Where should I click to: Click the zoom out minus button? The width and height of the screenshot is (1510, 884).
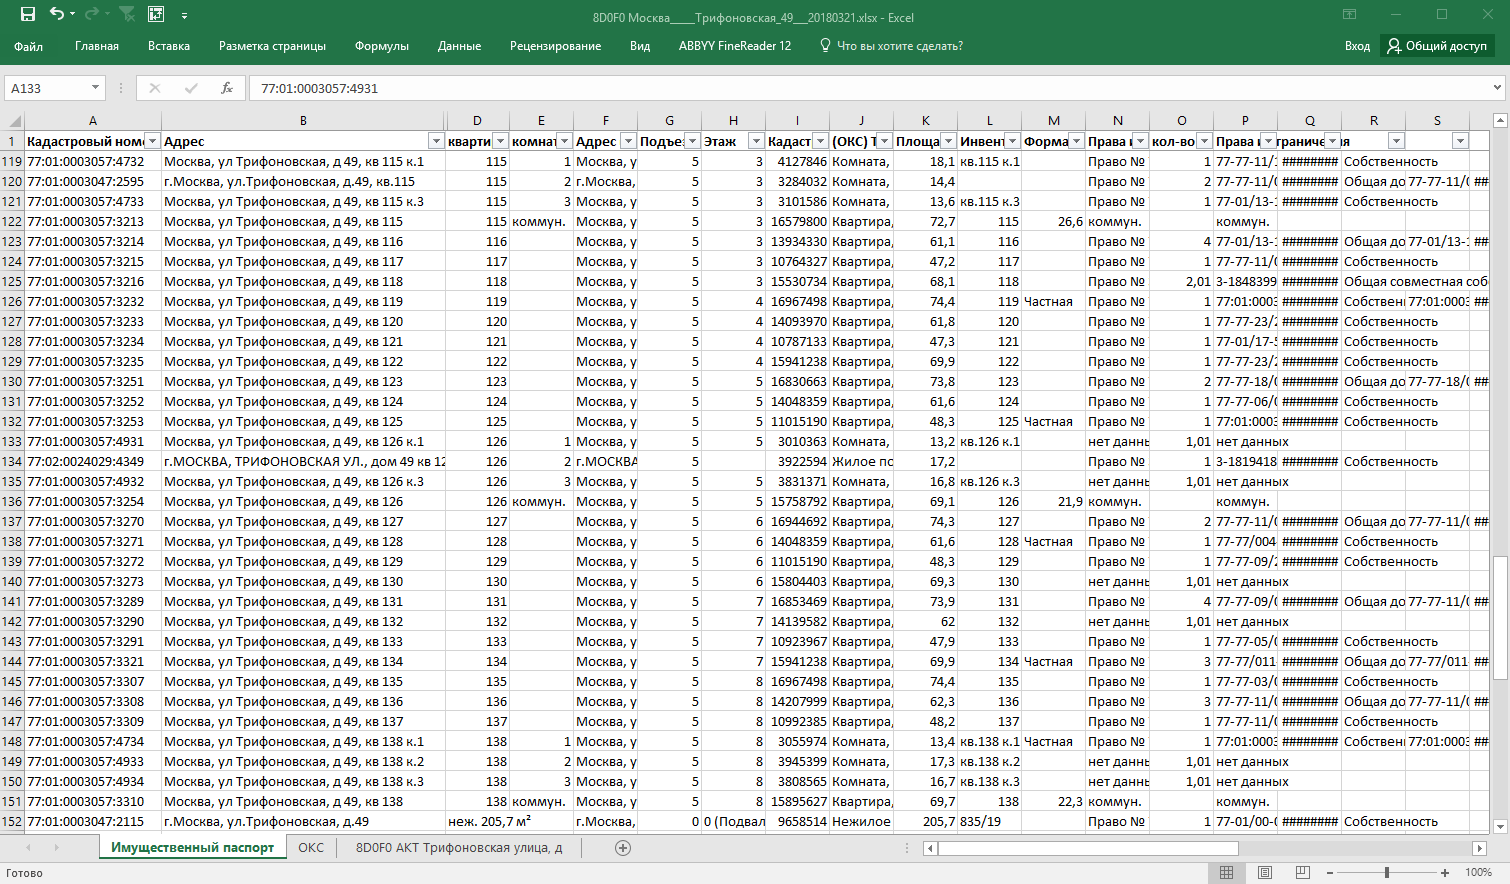[x=1329, y=873]
